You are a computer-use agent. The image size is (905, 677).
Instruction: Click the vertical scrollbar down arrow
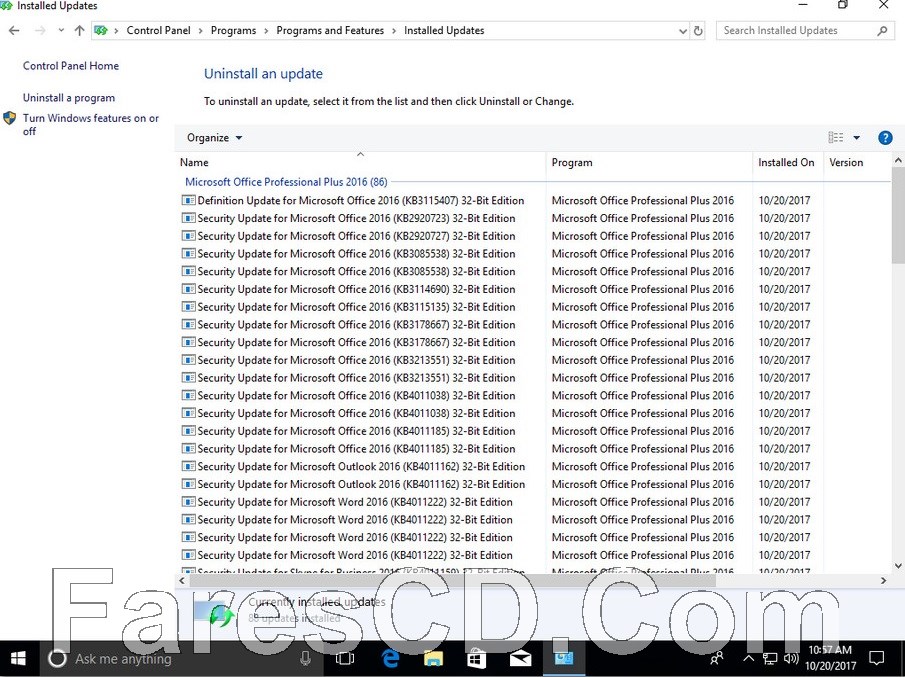coord(897,566)
